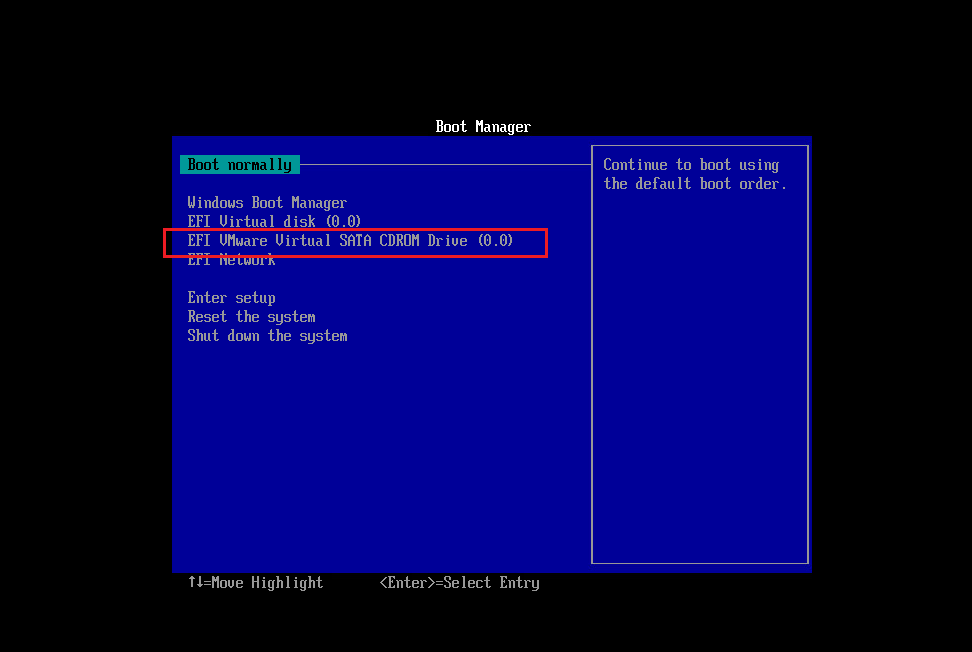Click the (0.0) suffix of the CDROM Drive entry

click(x=494, y=241)
